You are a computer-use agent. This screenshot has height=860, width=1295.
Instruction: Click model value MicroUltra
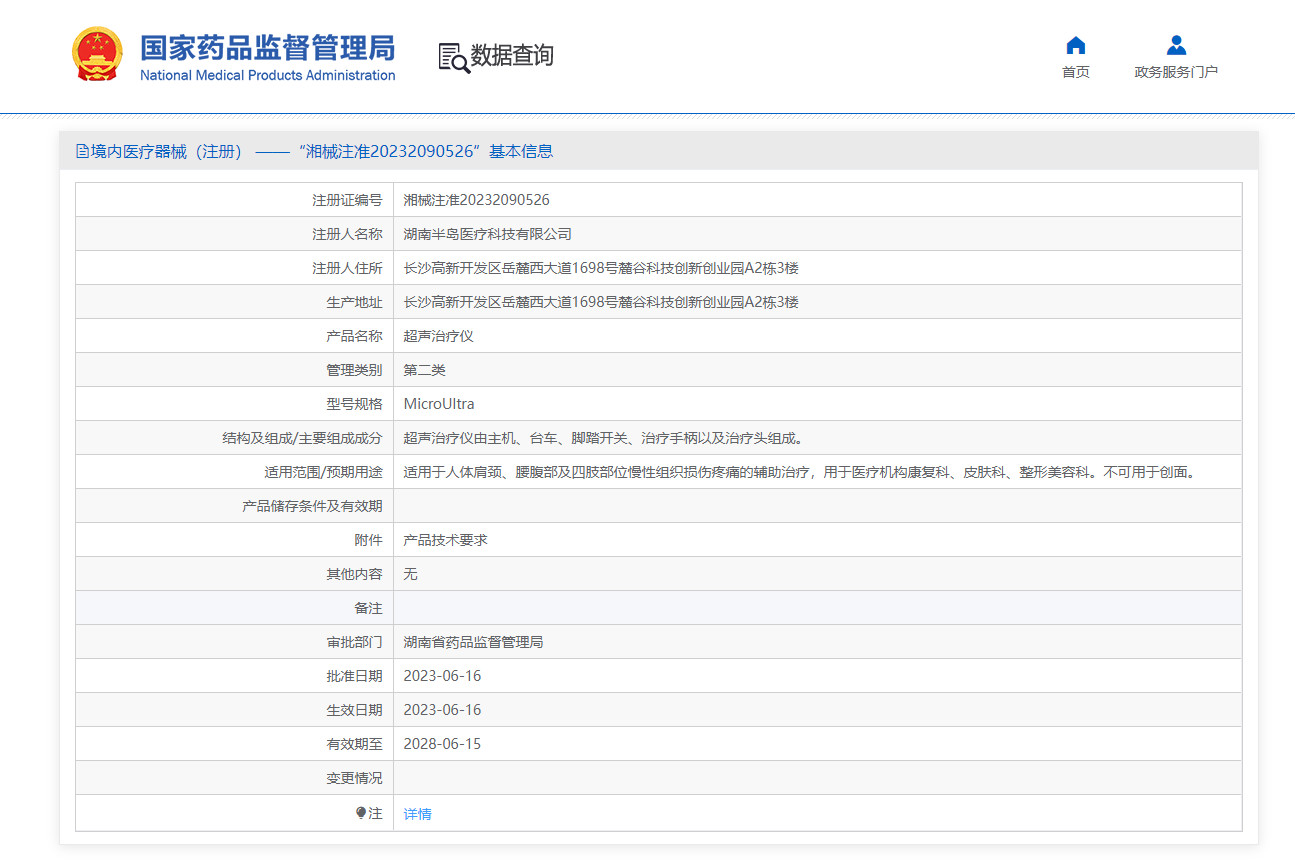439,404
